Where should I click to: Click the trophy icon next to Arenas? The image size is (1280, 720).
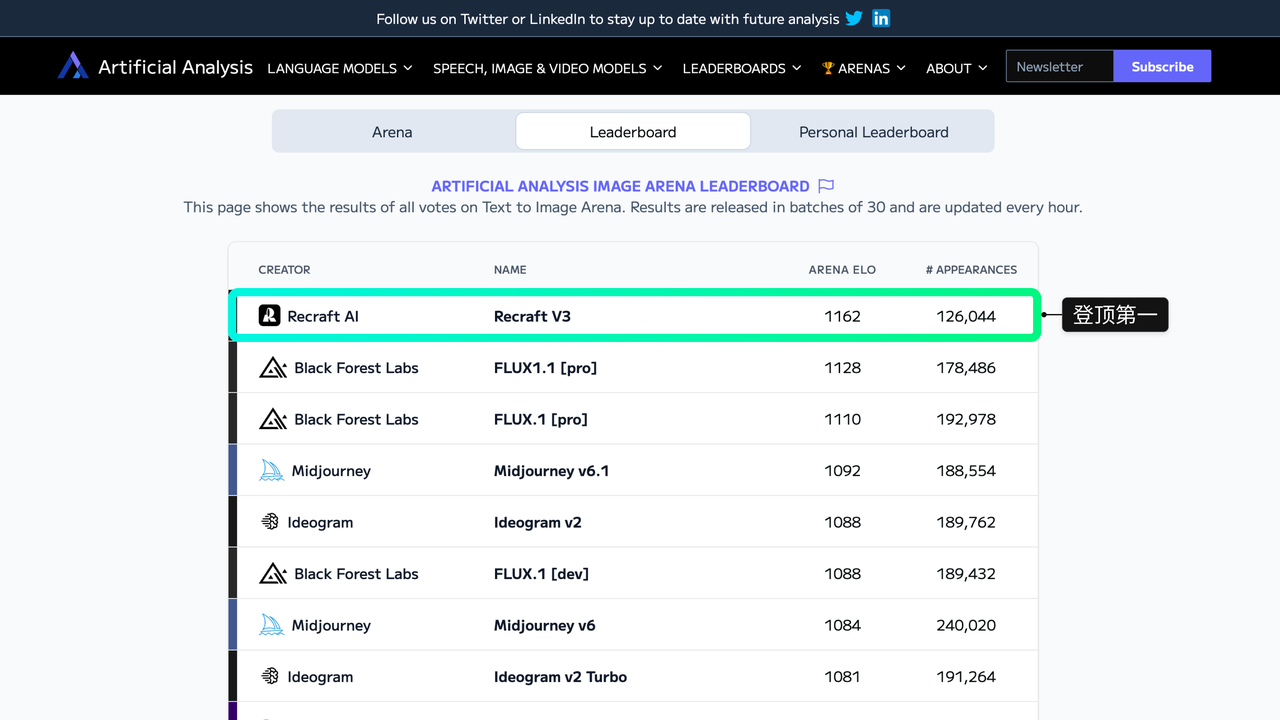[x=828, y=68]
